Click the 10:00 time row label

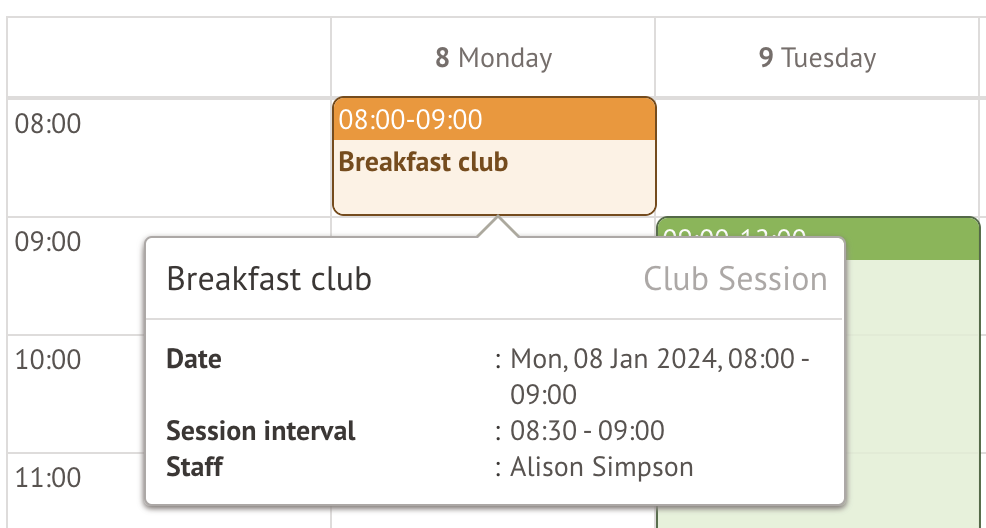point(48,360)
